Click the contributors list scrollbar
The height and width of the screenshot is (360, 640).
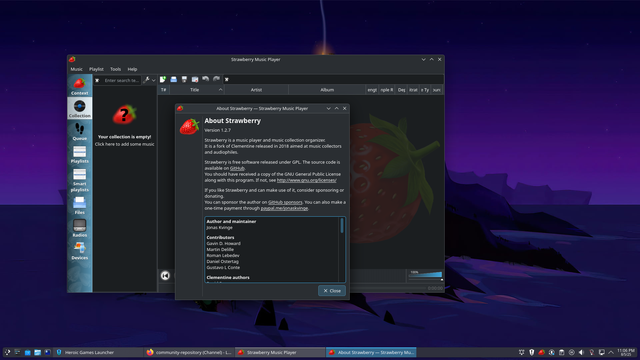pos(342,226)
